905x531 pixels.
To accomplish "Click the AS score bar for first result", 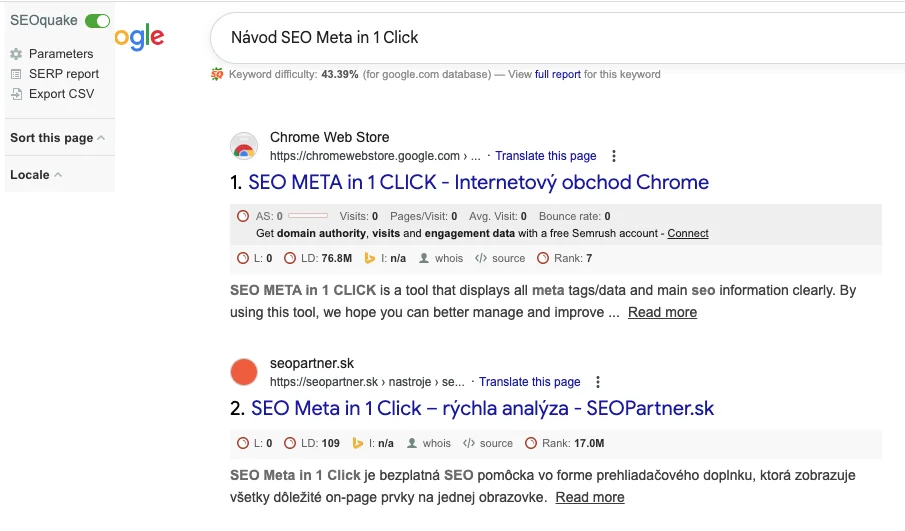I will pos(307,216).
